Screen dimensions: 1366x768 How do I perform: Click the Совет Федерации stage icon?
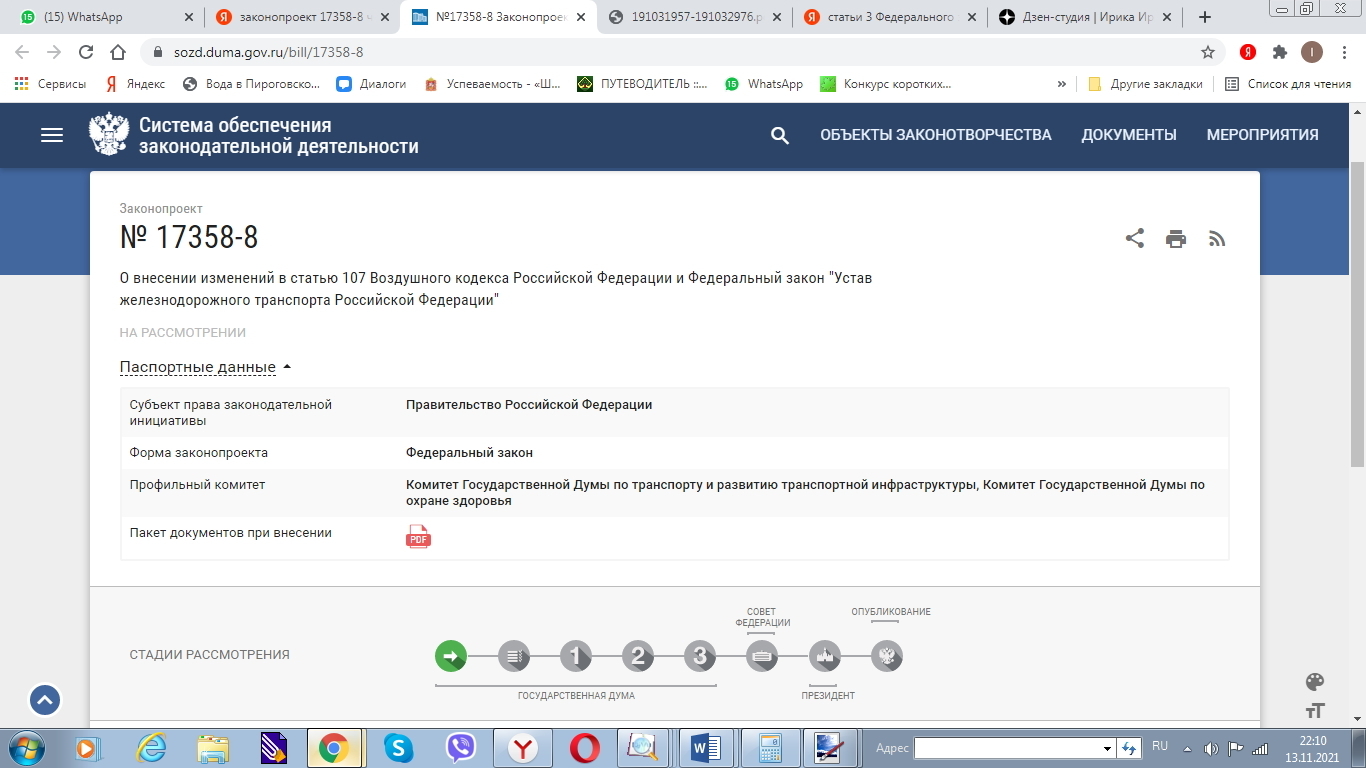pyautogui.click(x=761, y=657)
